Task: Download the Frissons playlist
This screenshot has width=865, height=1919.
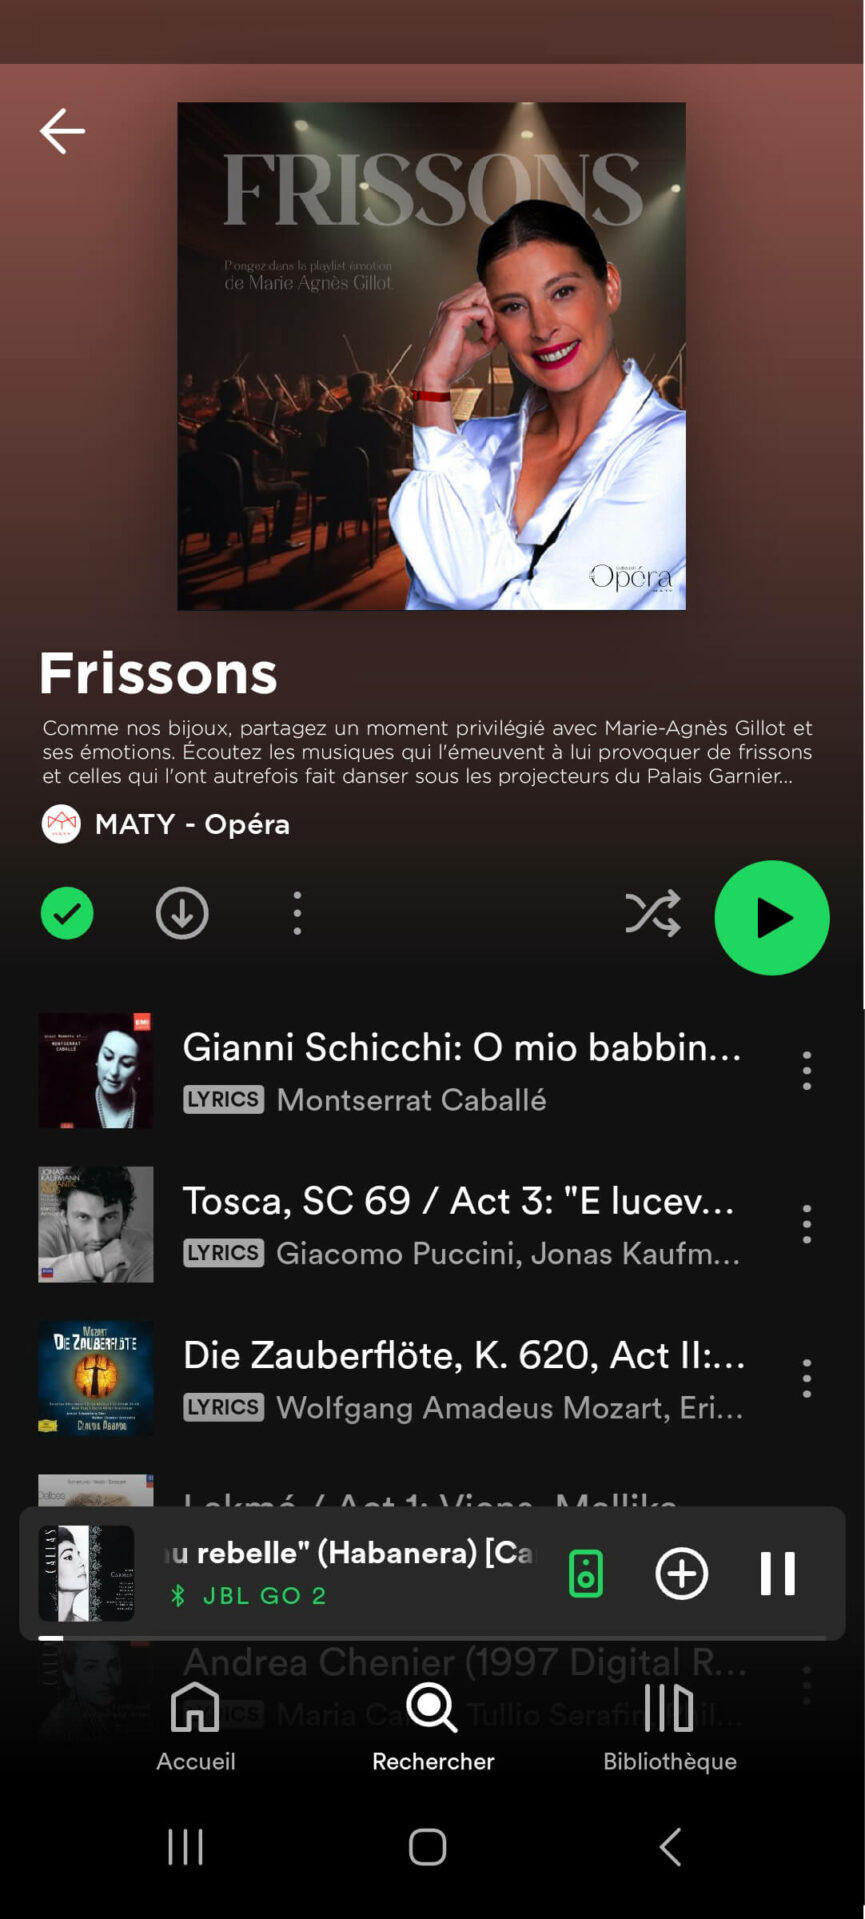Action: [182, 913]
